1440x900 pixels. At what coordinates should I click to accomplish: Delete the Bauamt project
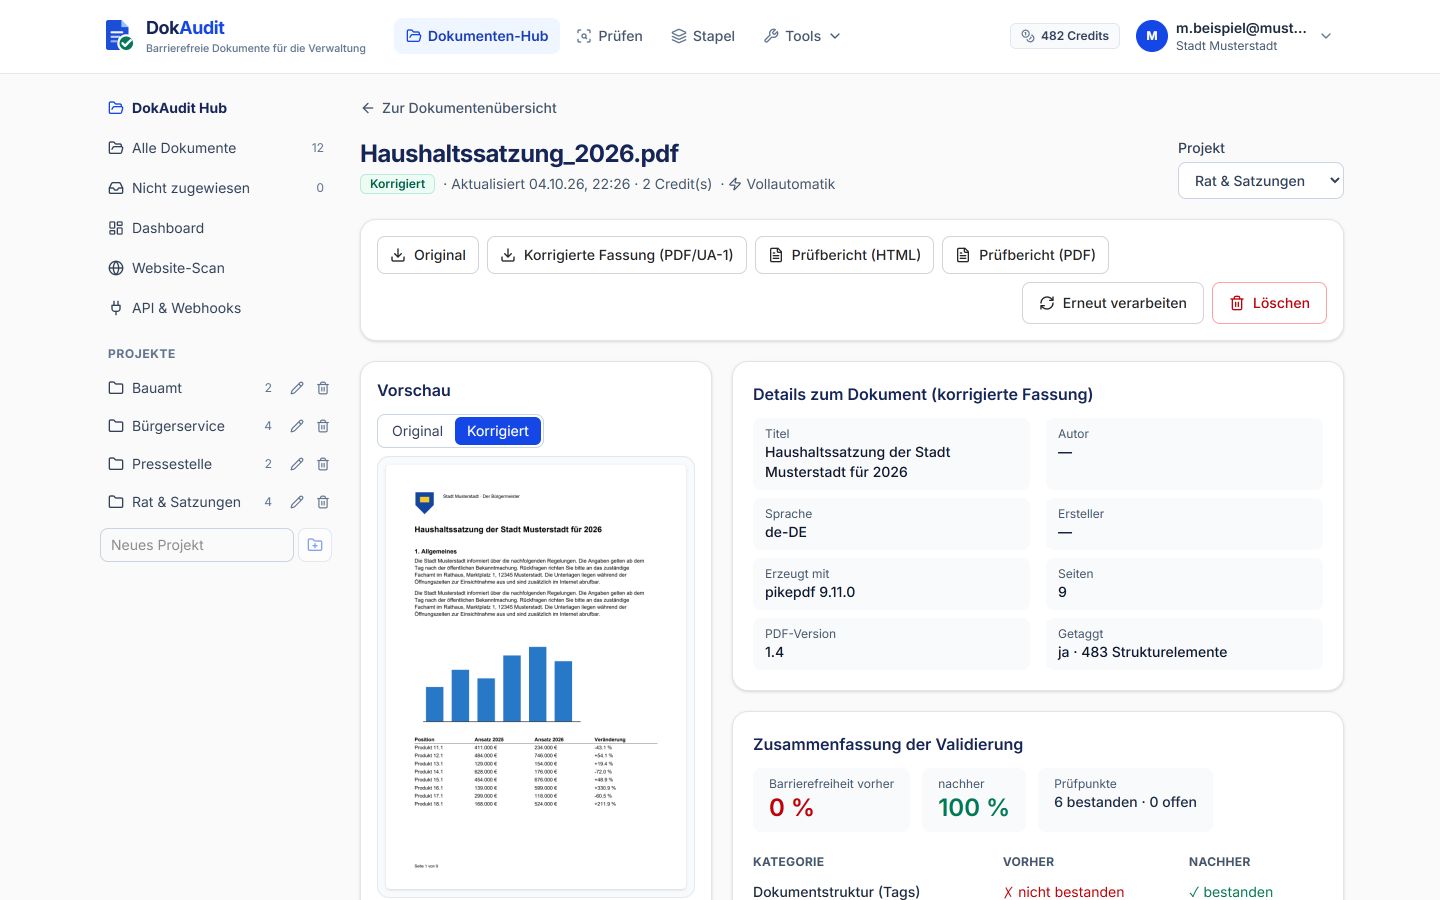323,388
